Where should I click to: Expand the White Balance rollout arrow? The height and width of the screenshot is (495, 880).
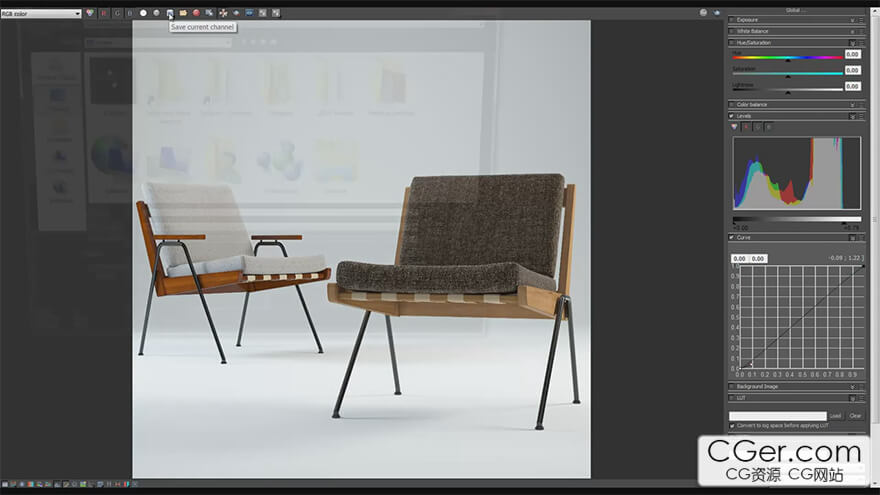(852, 31)
